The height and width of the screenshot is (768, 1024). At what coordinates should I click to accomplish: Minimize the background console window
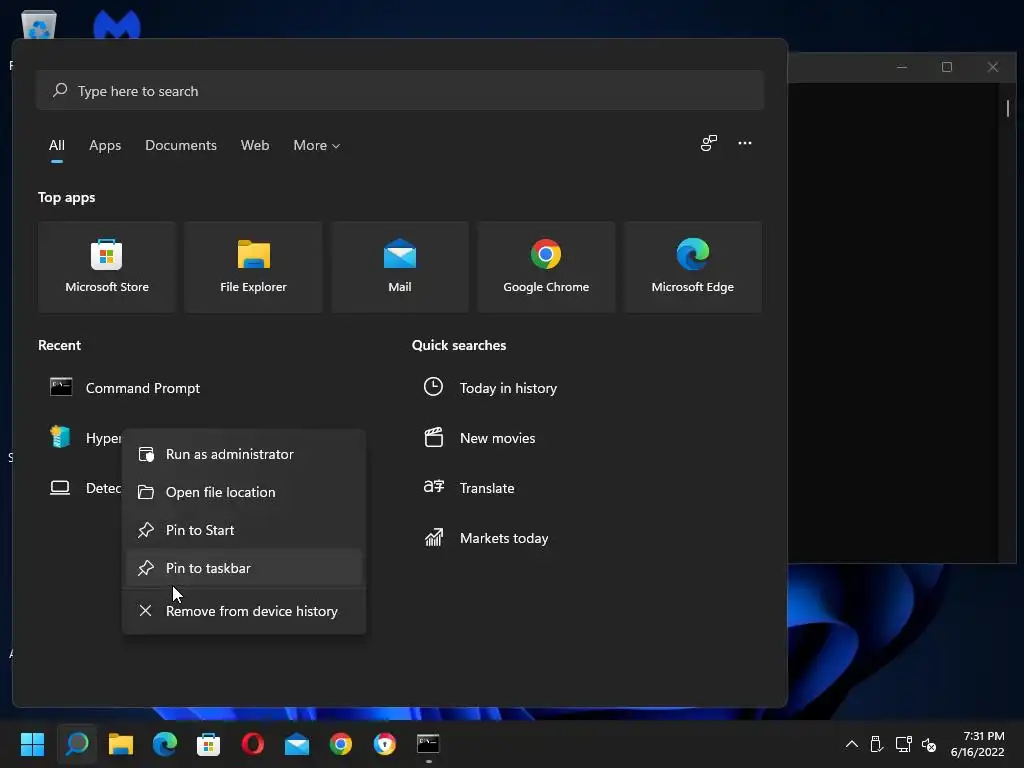tap(902, 67)
